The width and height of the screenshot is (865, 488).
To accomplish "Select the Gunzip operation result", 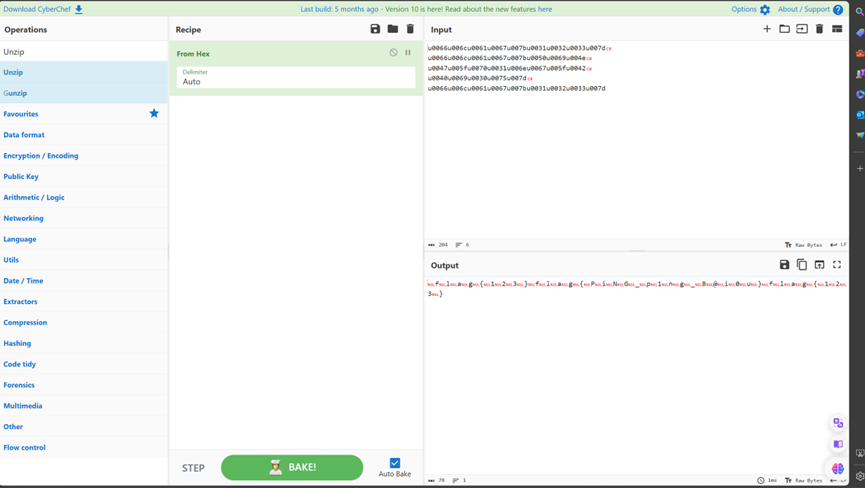I will pos(84,93).
